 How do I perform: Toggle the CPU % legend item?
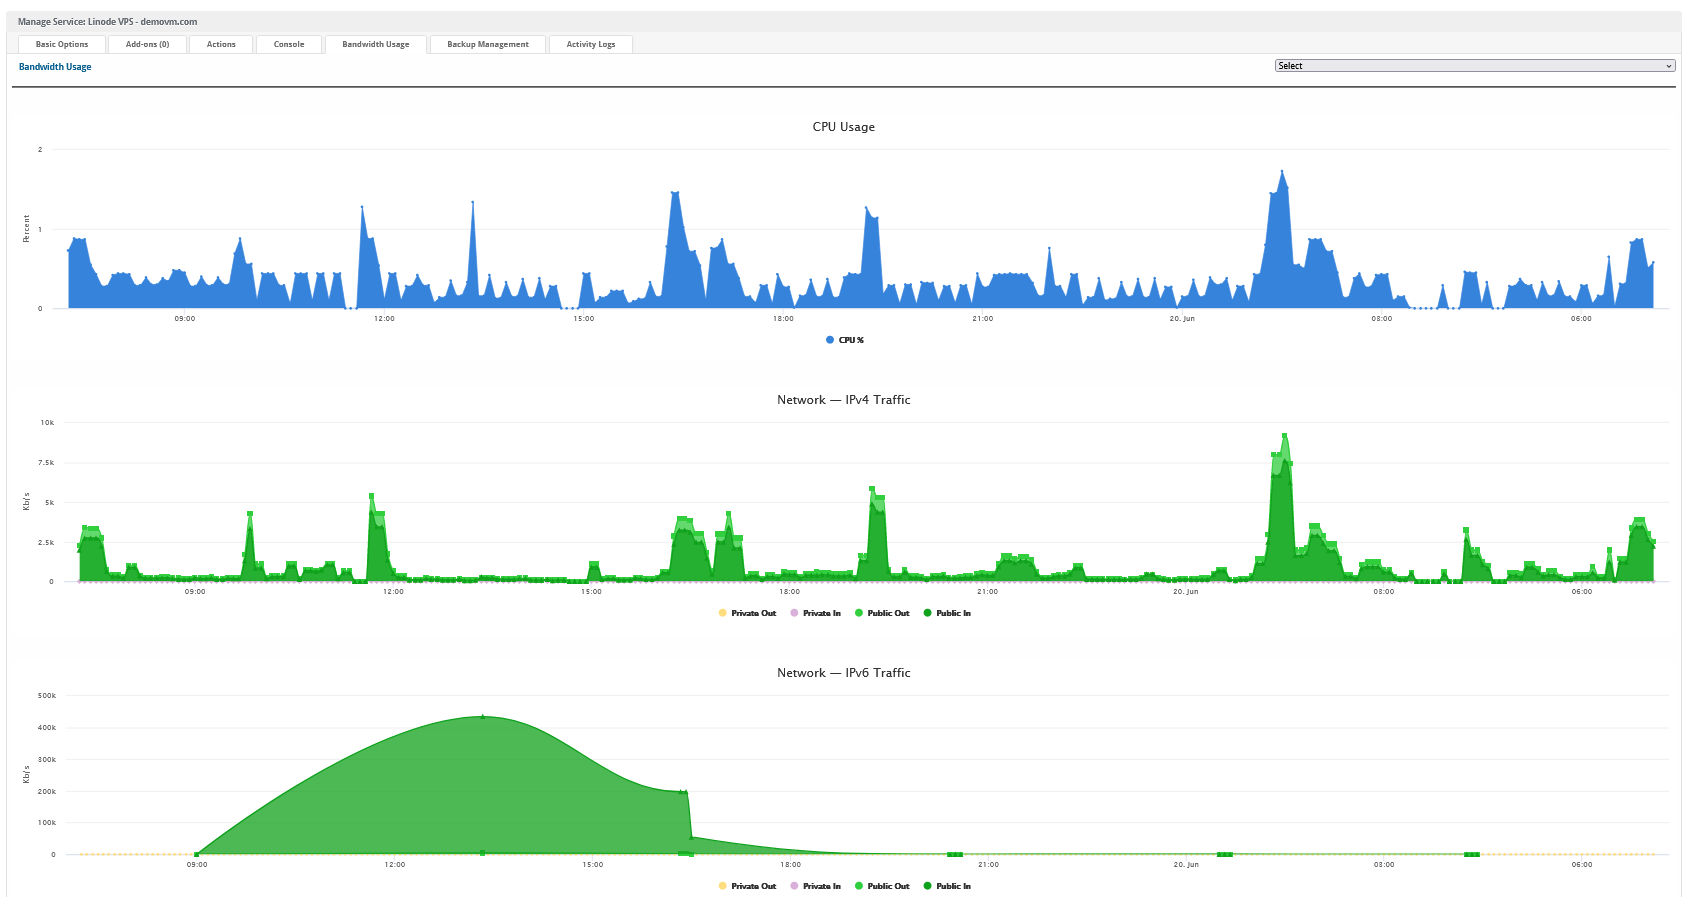845,340
